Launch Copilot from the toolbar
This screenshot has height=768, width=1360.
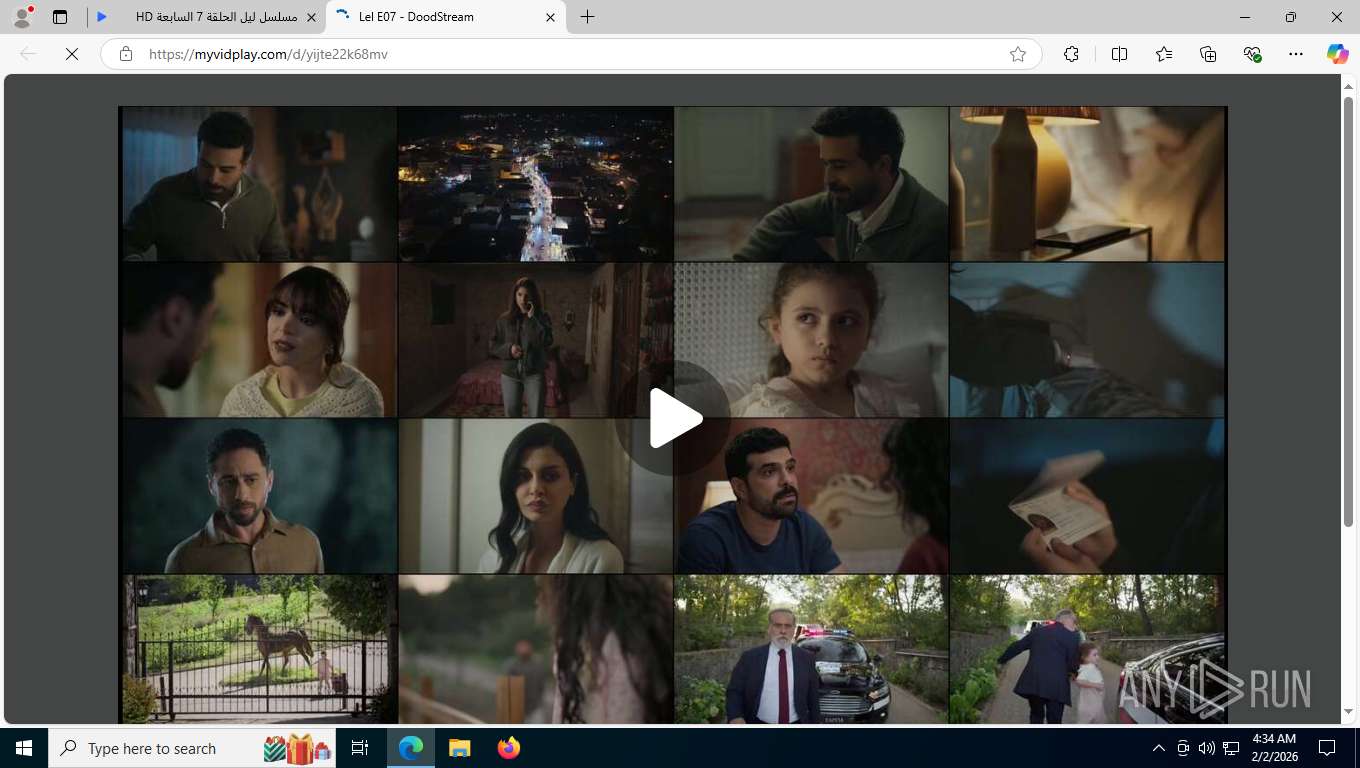click(1338, 54)
